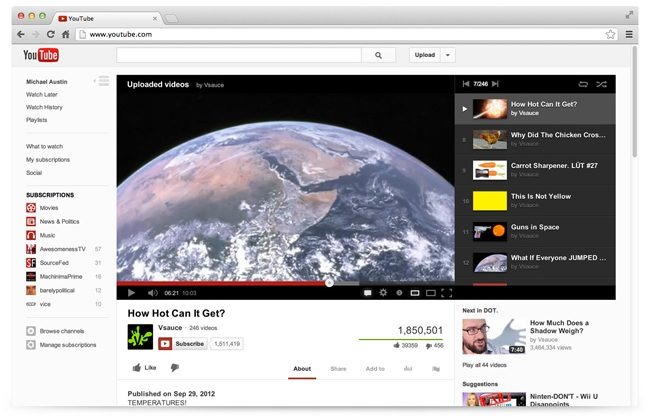
Task: Expand the dropdown arrow beside Upload
Action: click(x=448, y=55)
